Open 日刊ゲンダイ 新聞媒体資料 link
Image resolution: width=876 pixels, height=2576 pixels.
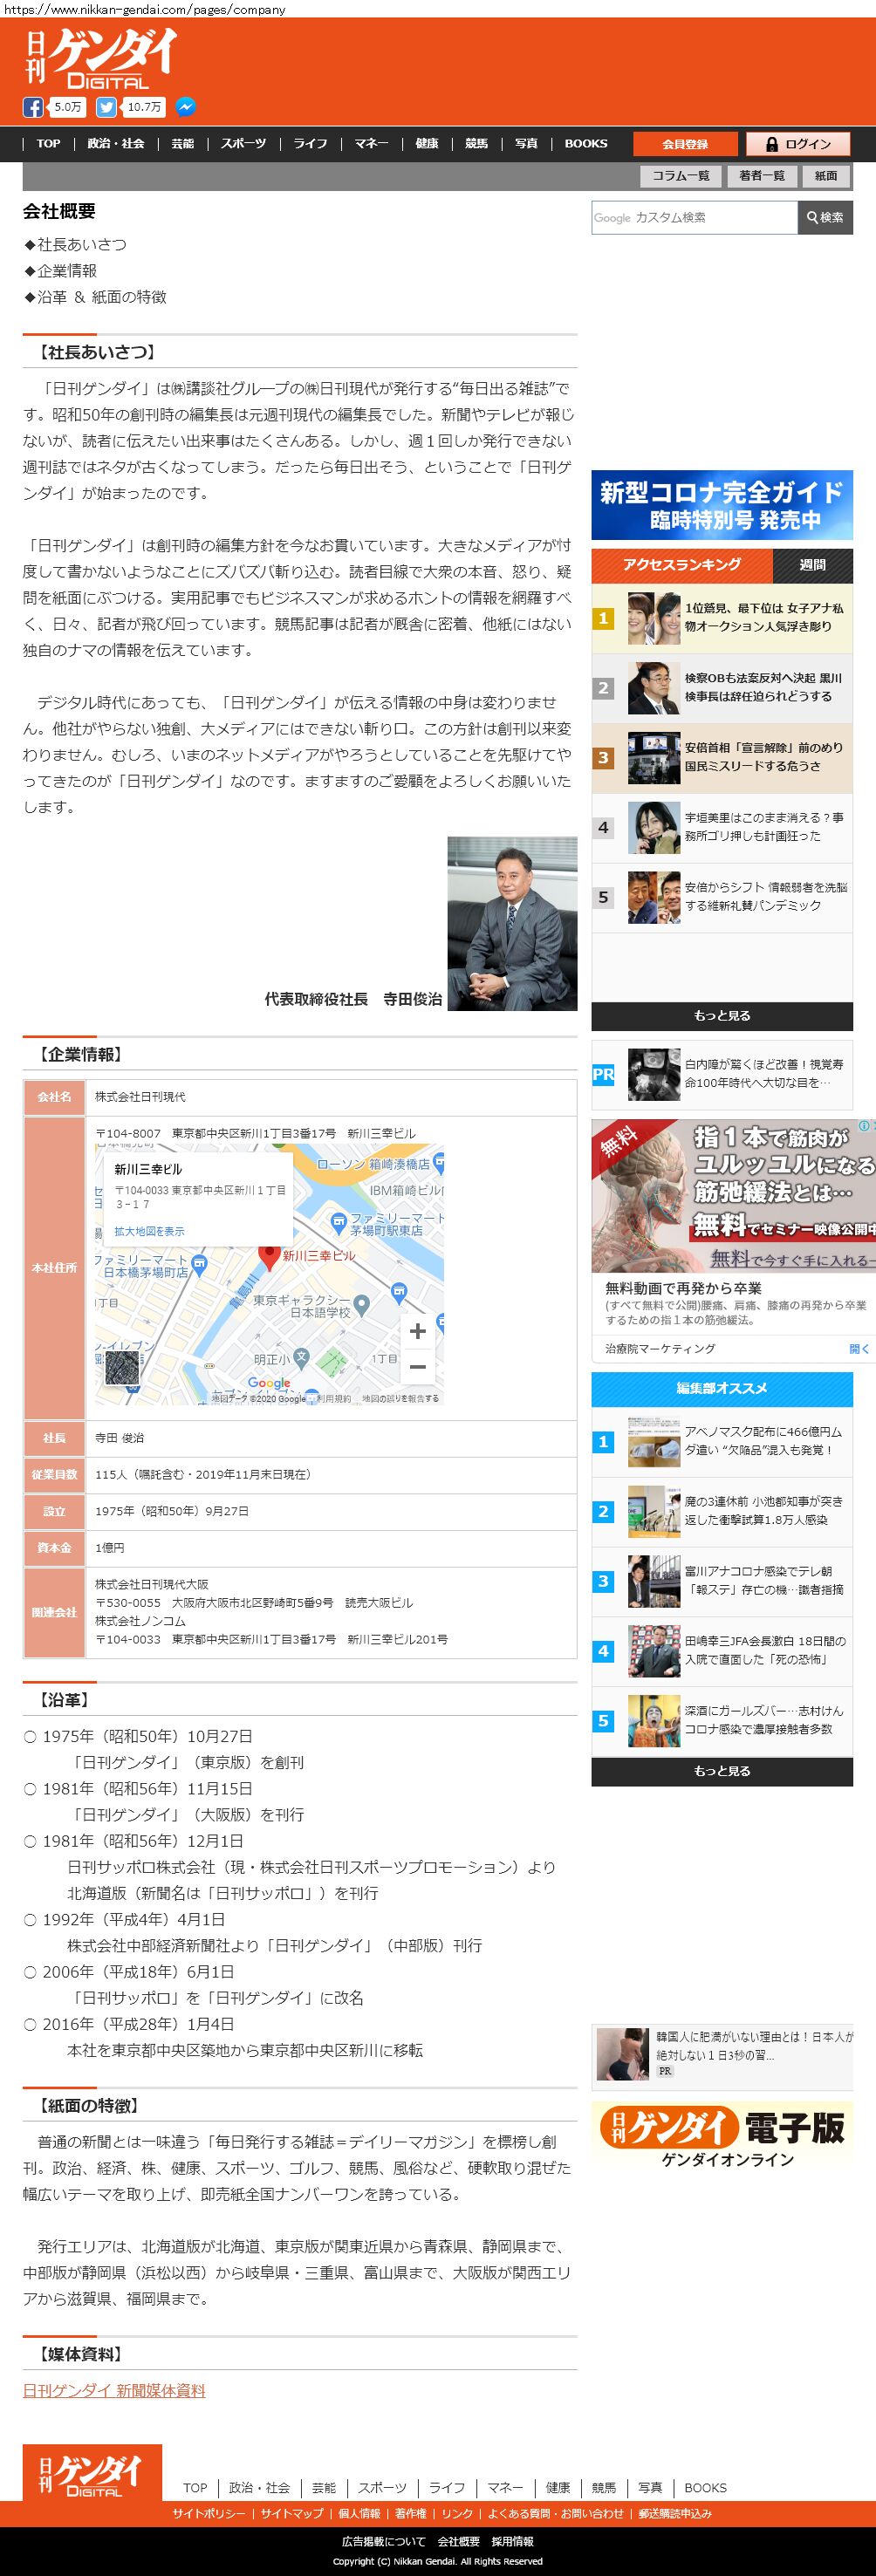point(114,2391)
